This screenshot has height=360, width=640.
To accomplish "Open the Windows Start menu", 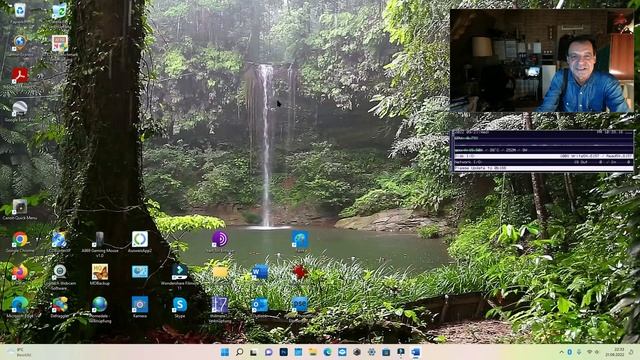I will click(x=224, y=352).
